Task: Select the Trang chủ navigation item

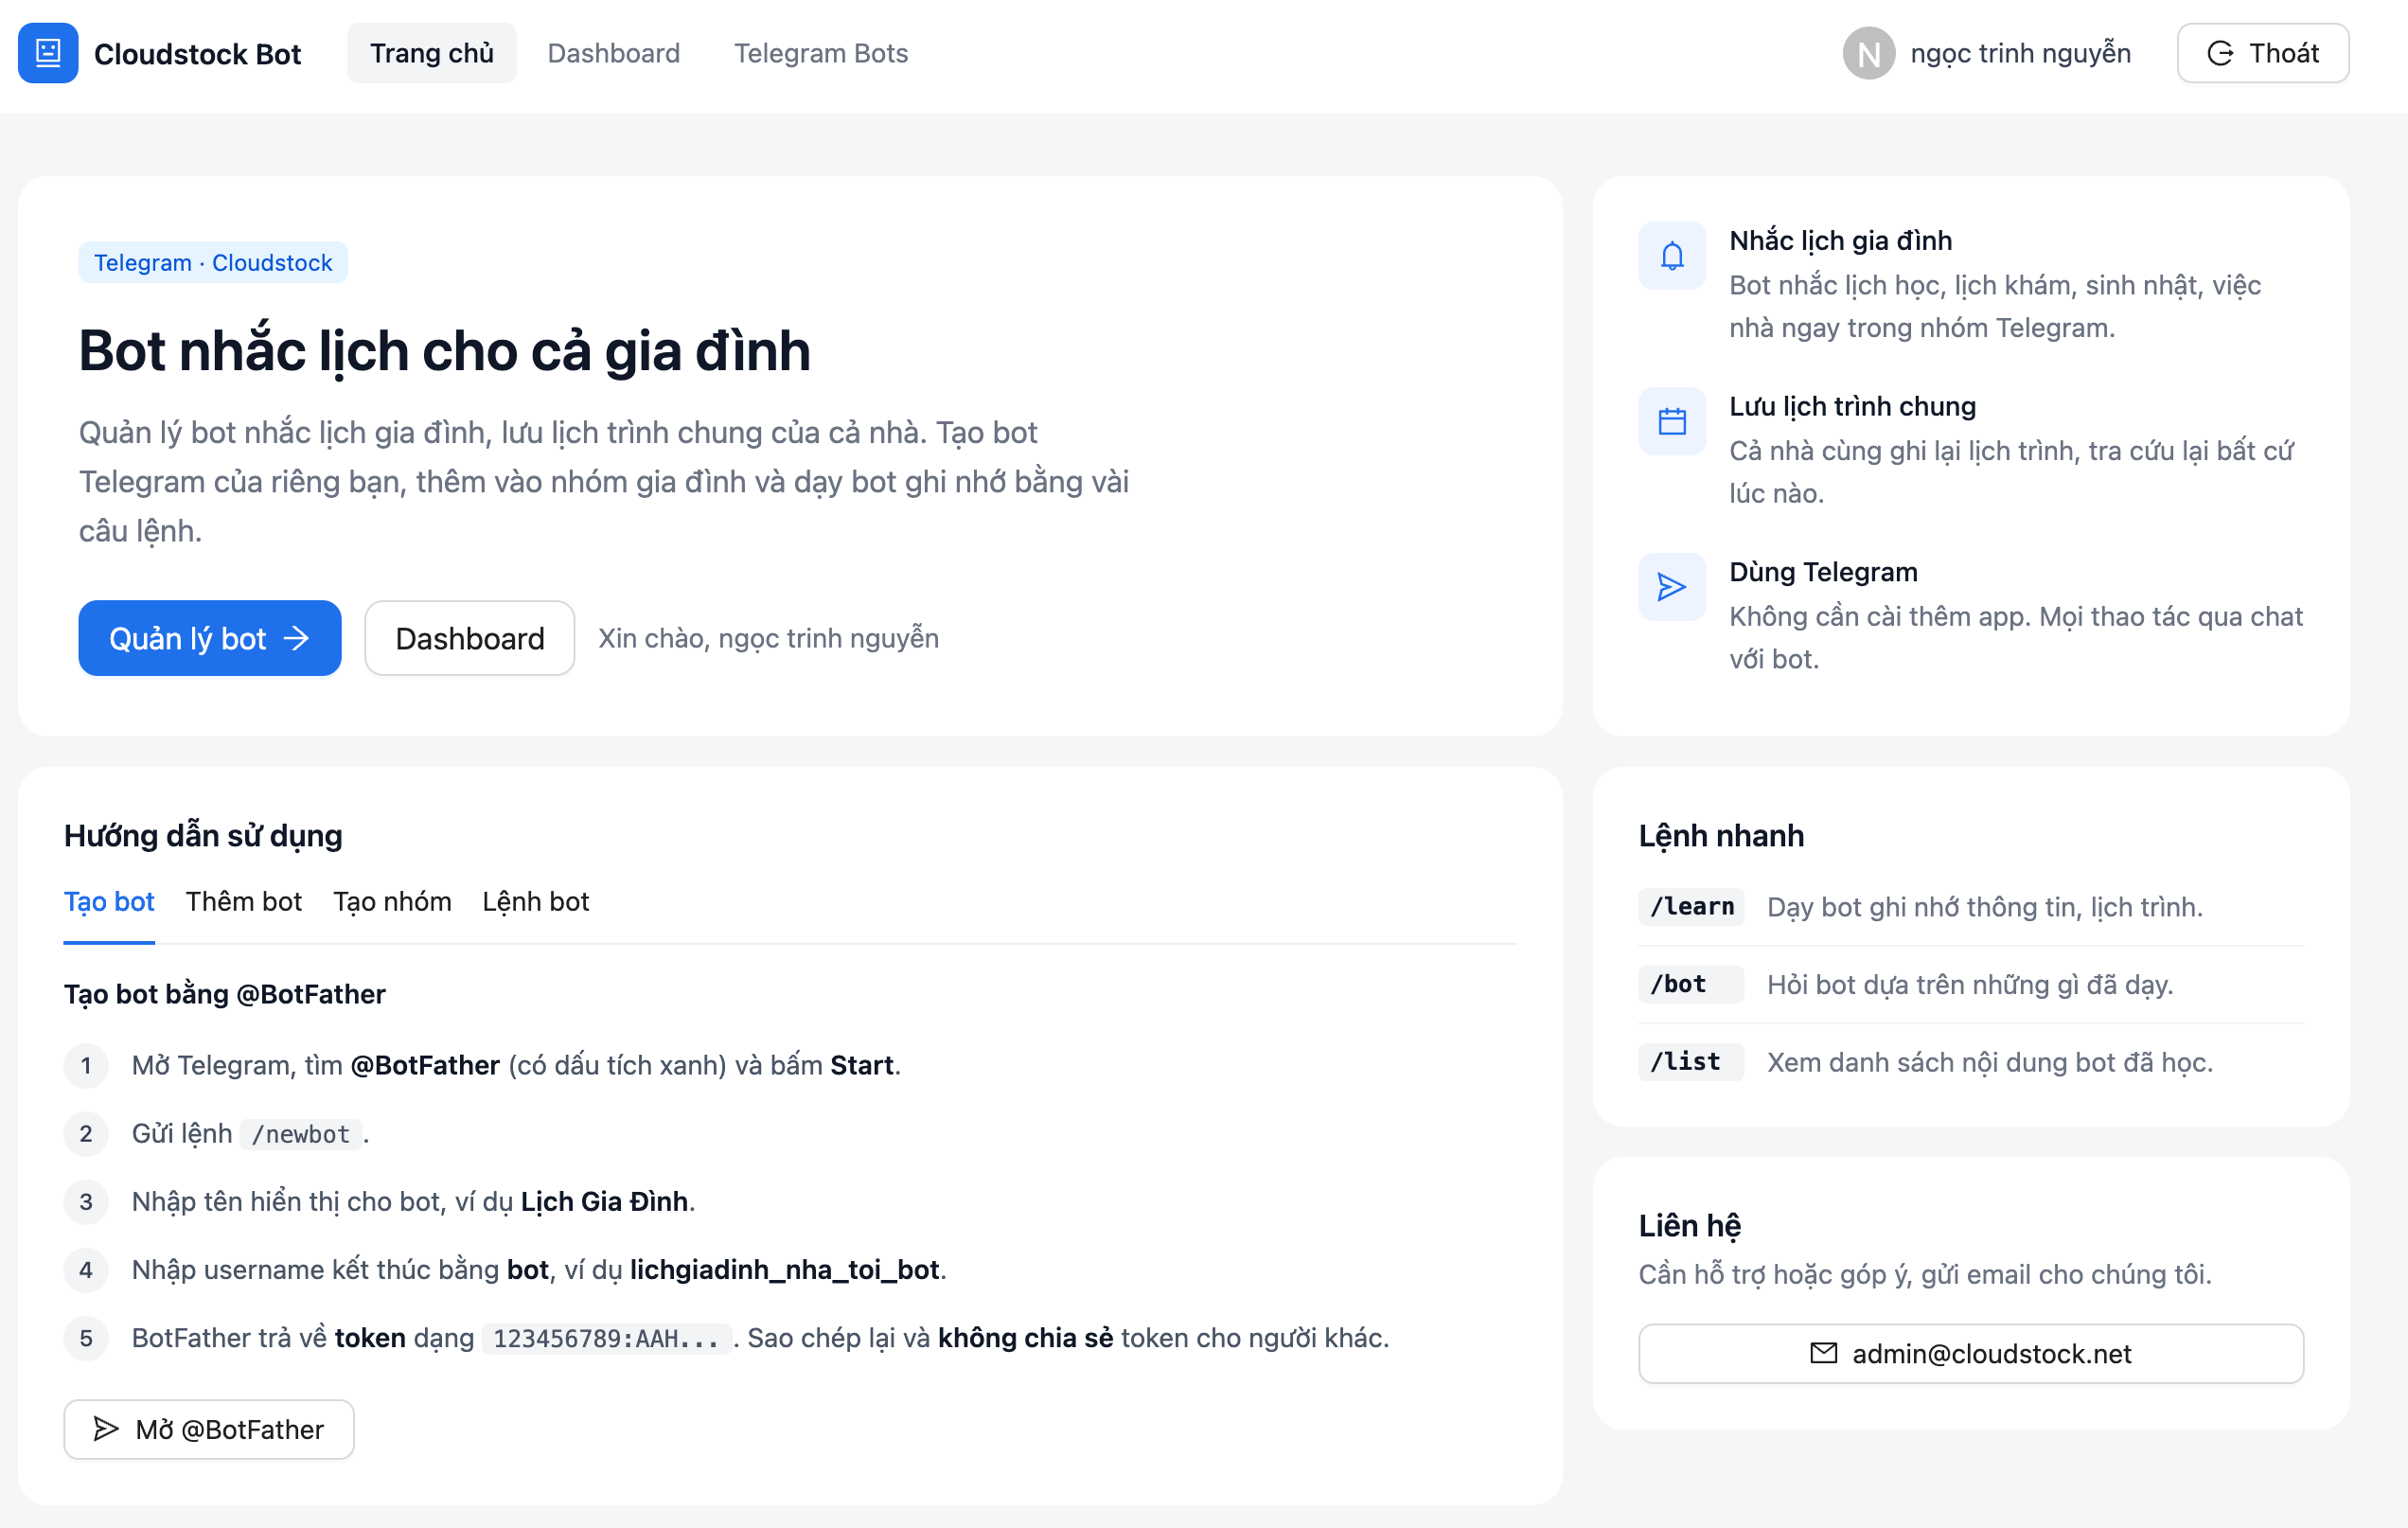Action: pyautogui.click(x=431, y=53)
